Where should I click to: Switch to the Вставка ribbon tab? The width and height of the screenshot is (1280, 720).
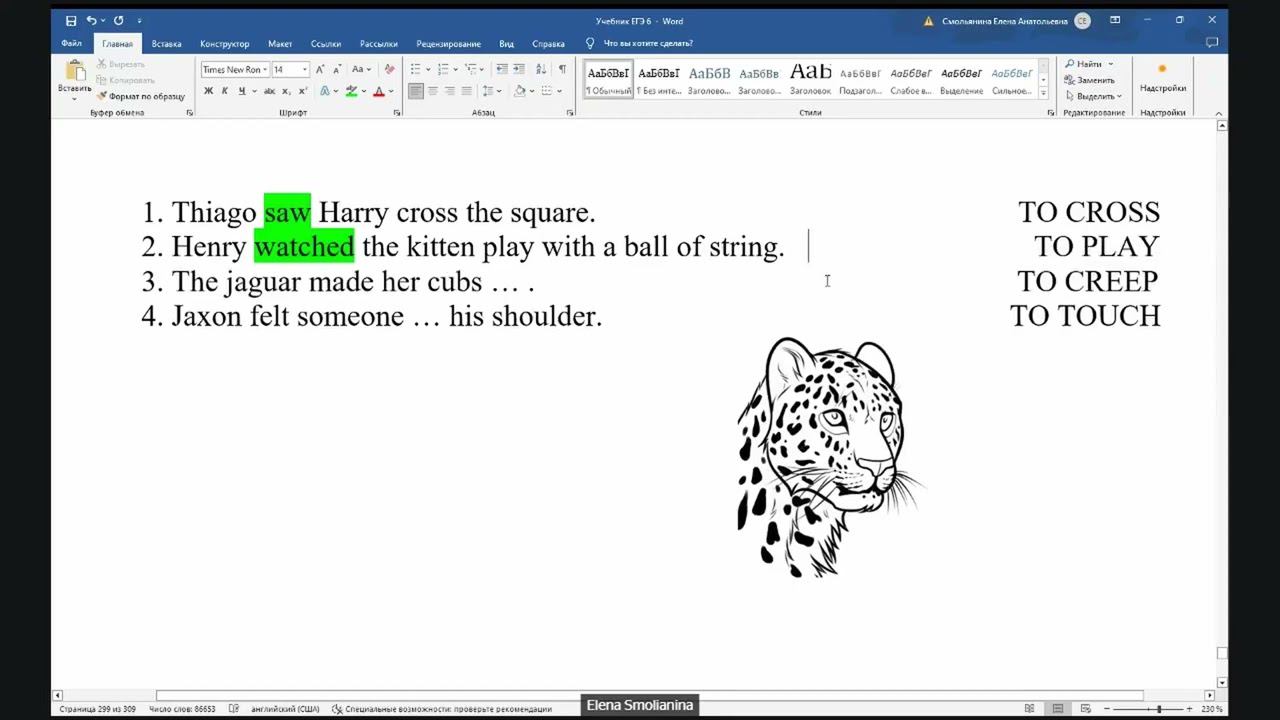coord(166,43)
